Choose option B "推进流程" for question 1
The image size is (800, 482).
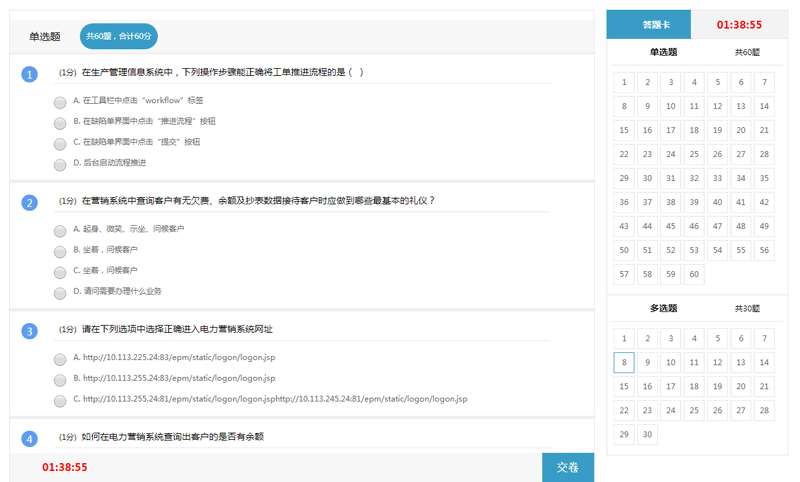[x=60, y=122]
